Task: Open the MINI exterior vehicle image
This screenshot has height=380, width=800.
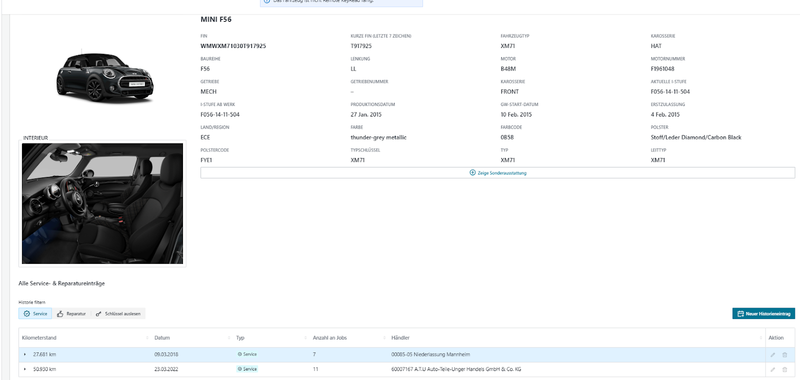Action: click(x=105, y=77)
